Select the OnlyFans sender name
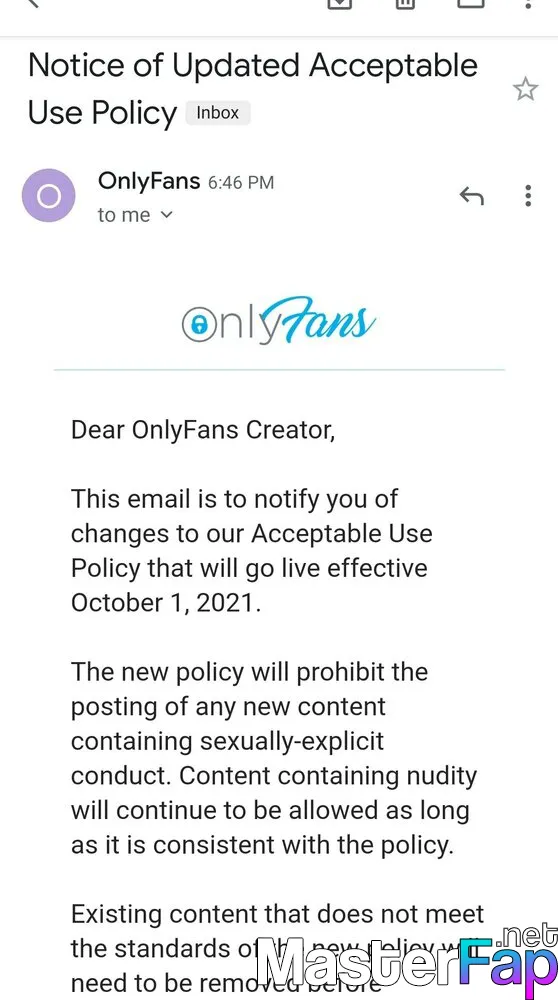The height and width of the screenshot is (1000, 558). [149, 181]
